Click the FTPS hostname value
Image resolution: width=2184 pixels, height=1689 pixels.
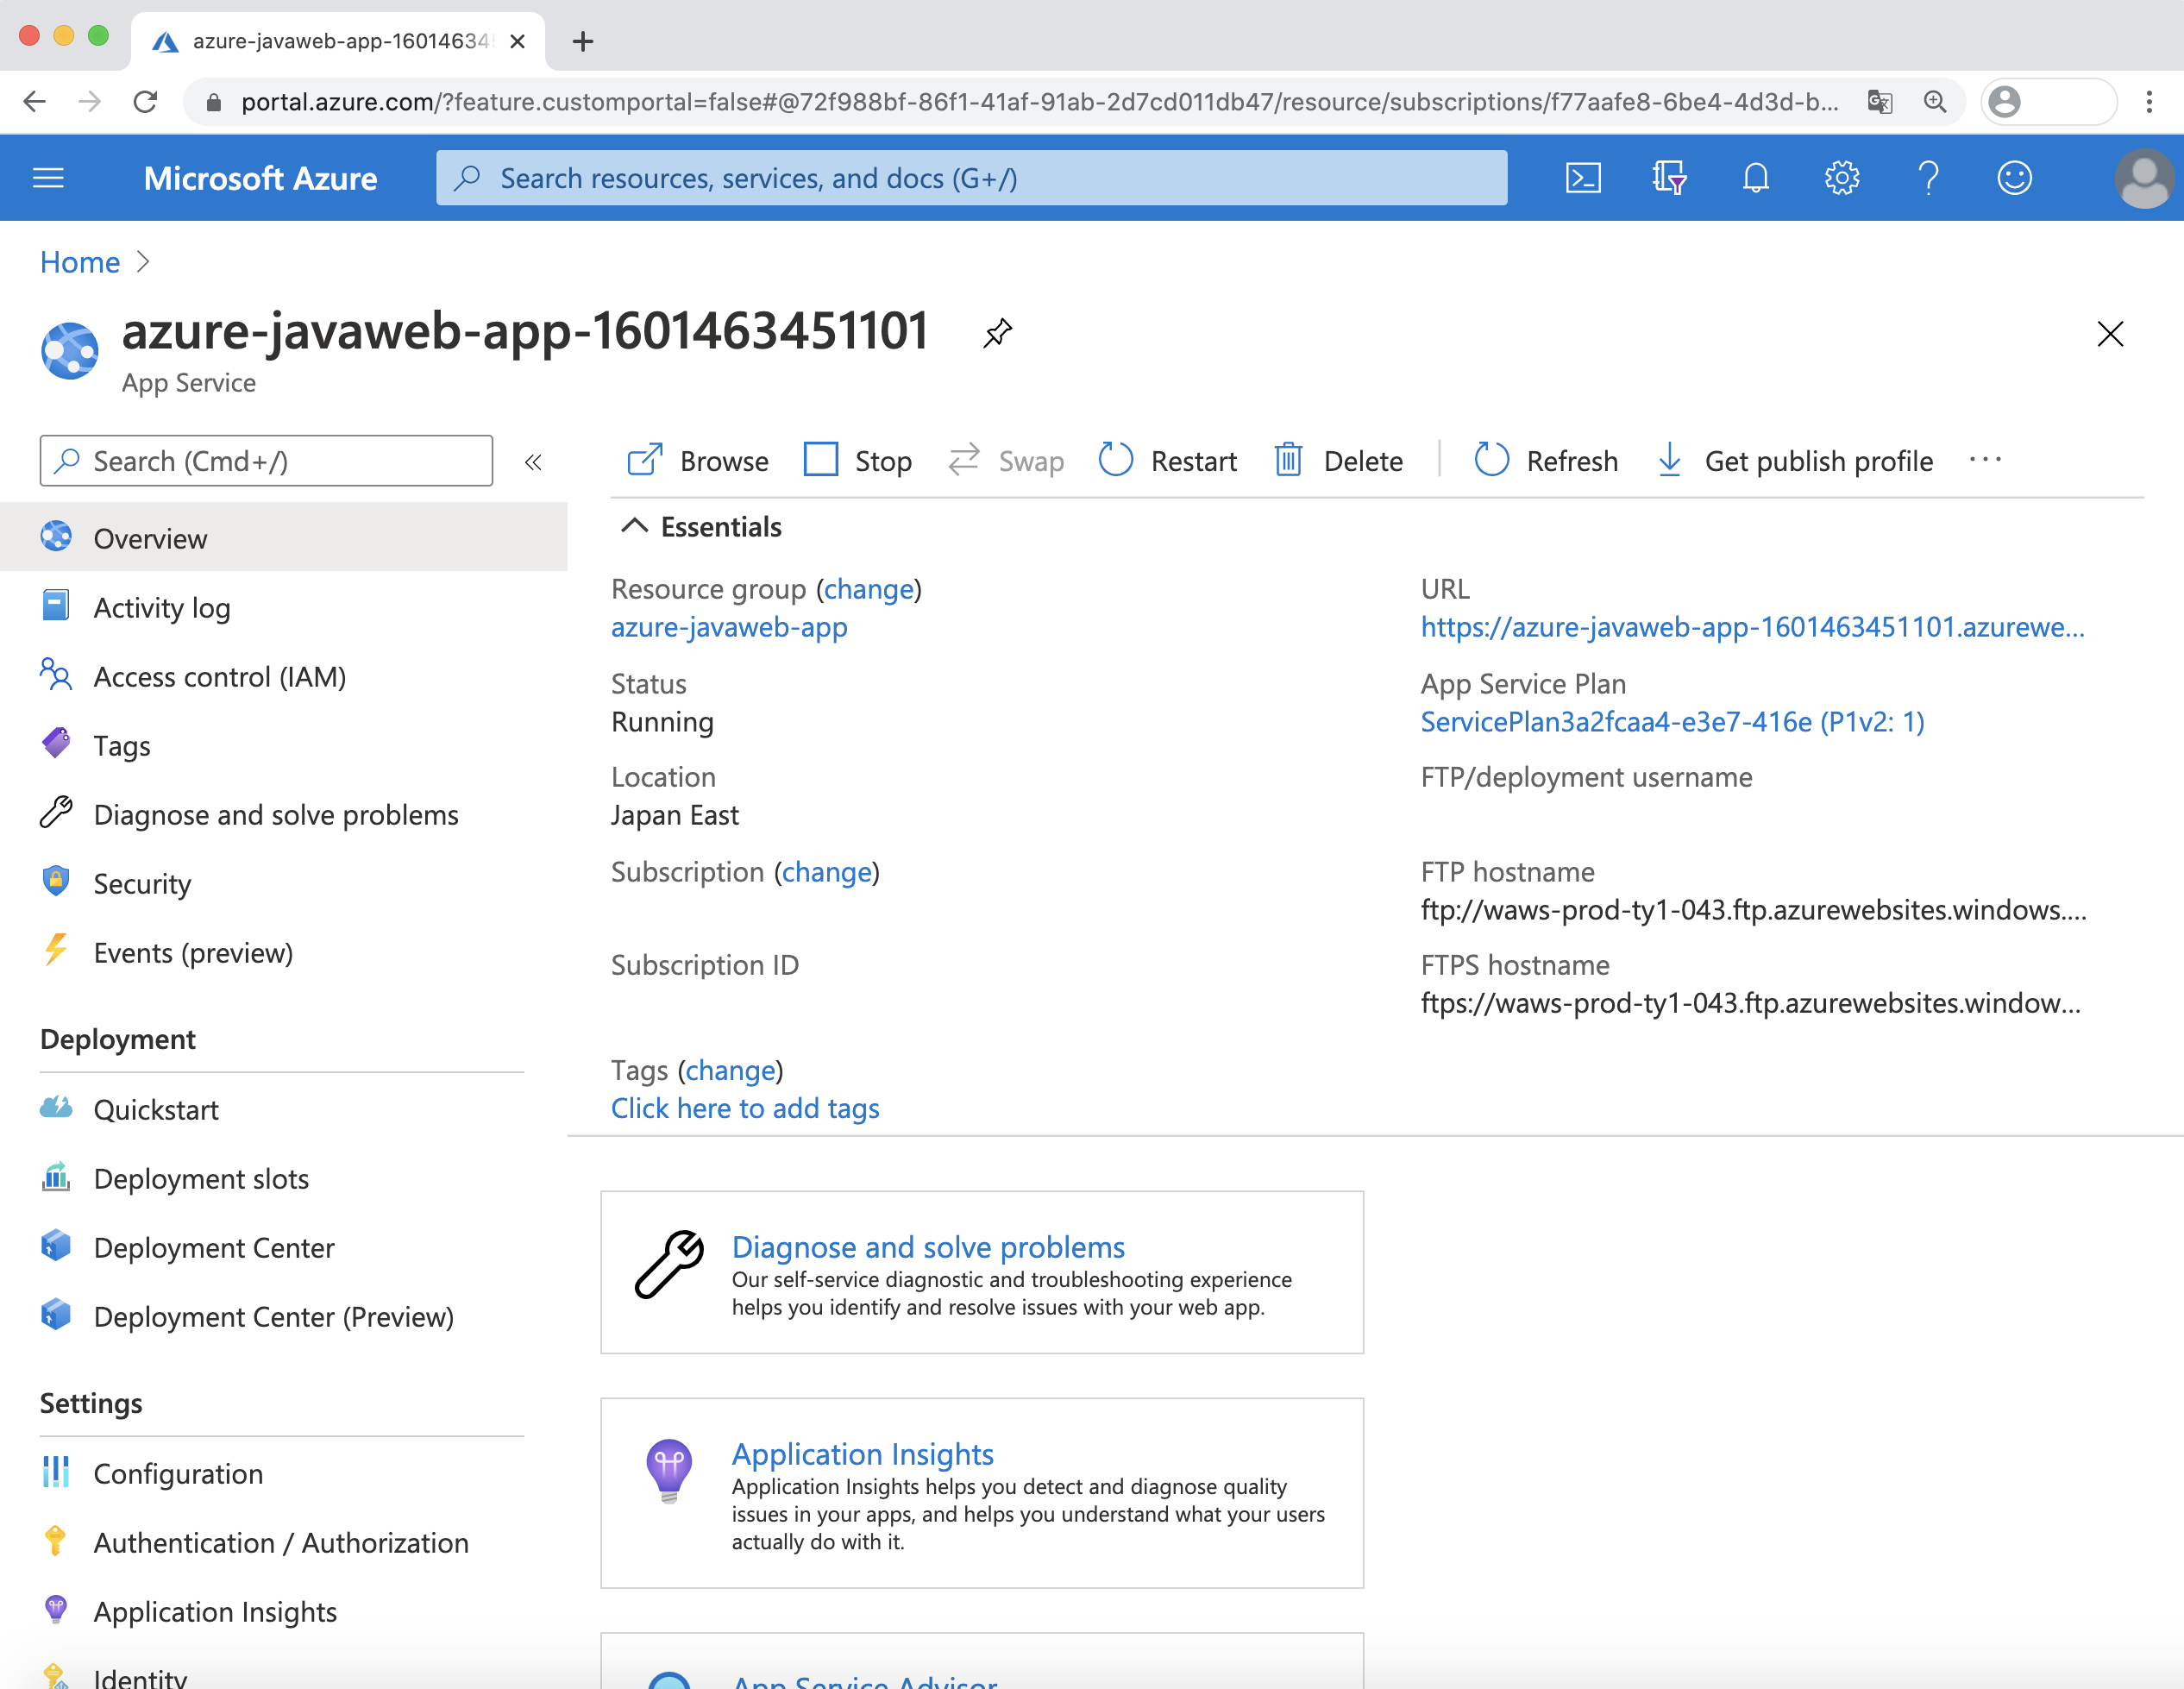click(x=1750, y=1003)
